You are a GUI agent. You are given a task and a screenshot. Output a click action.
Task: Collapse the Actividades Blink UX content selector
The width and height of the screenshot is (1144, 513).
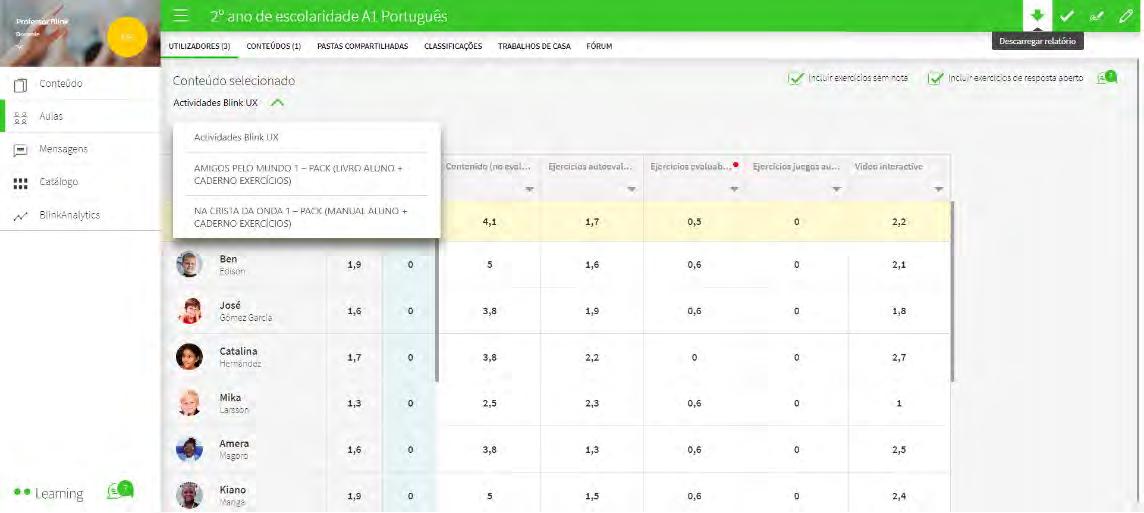point(277,103)
